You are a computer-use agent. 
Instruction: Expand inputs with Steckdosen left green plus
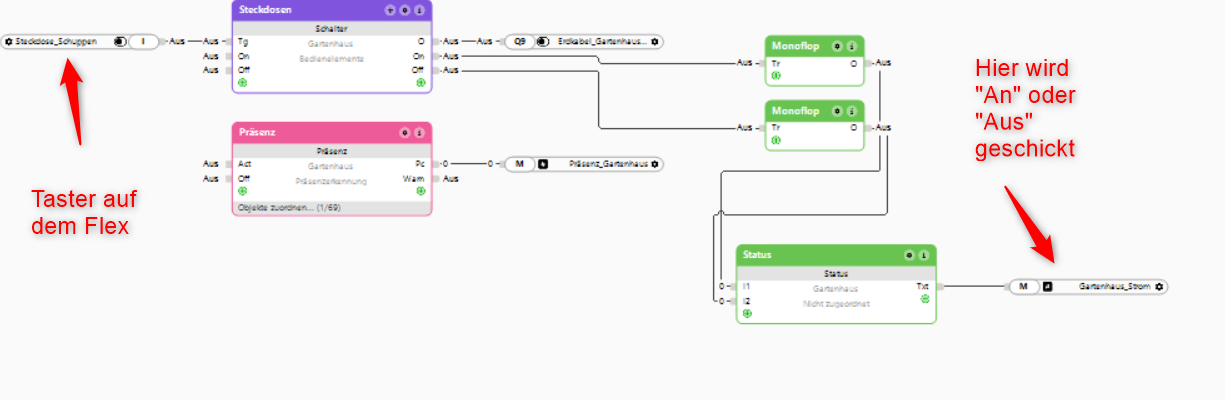(x=241, y=83)
